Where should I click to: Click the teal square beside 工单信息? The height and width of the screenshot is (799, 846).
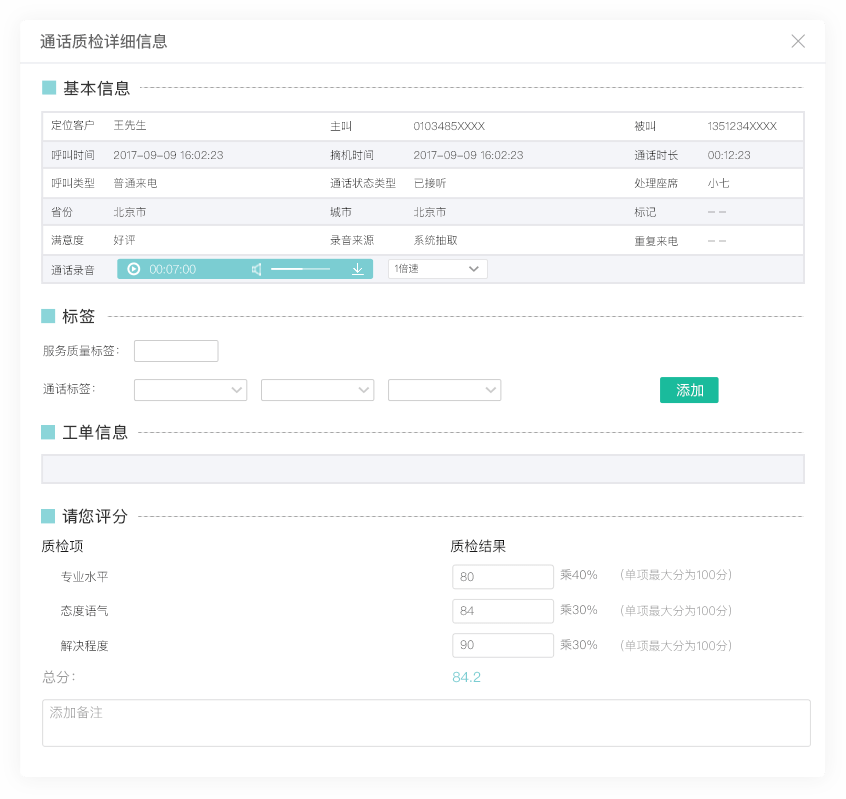tap(48, 432)
